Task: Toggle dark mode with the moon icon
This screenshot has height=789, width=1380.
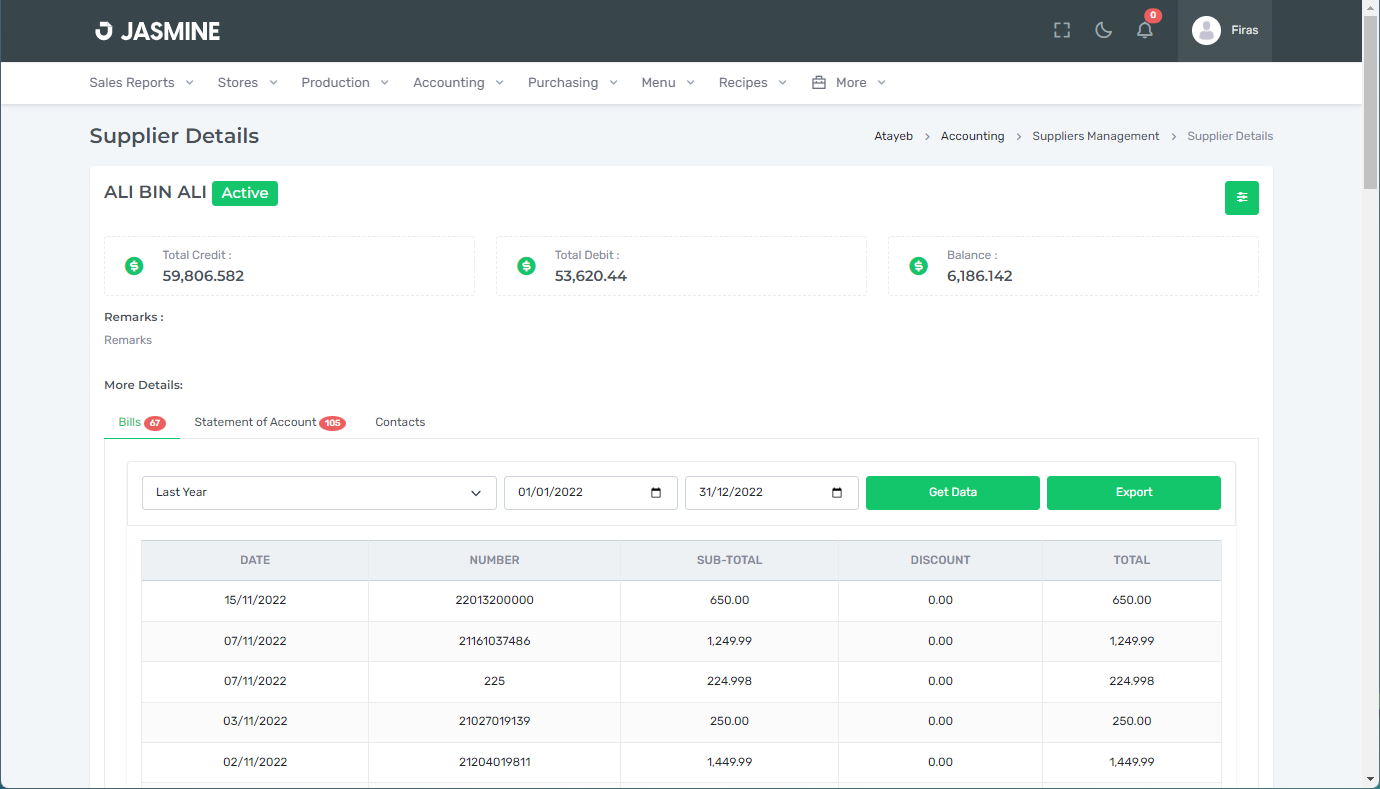Action: pyautogui.click(x=1104, y=31)
